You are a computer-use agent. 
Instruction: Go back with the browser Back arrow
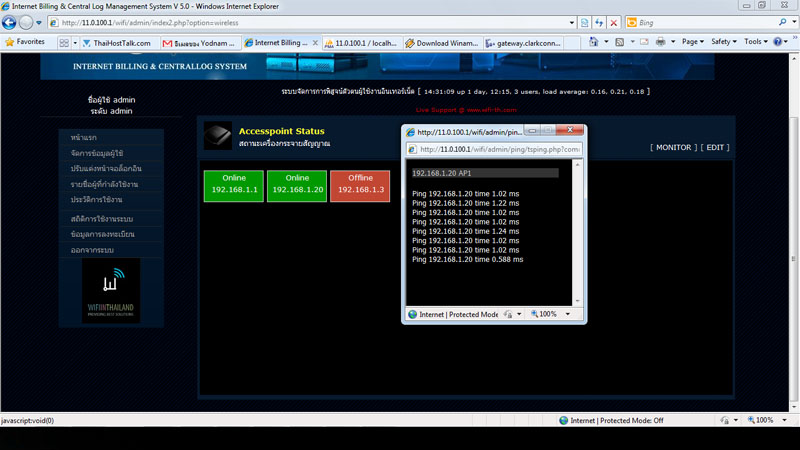tap(9, 22)
